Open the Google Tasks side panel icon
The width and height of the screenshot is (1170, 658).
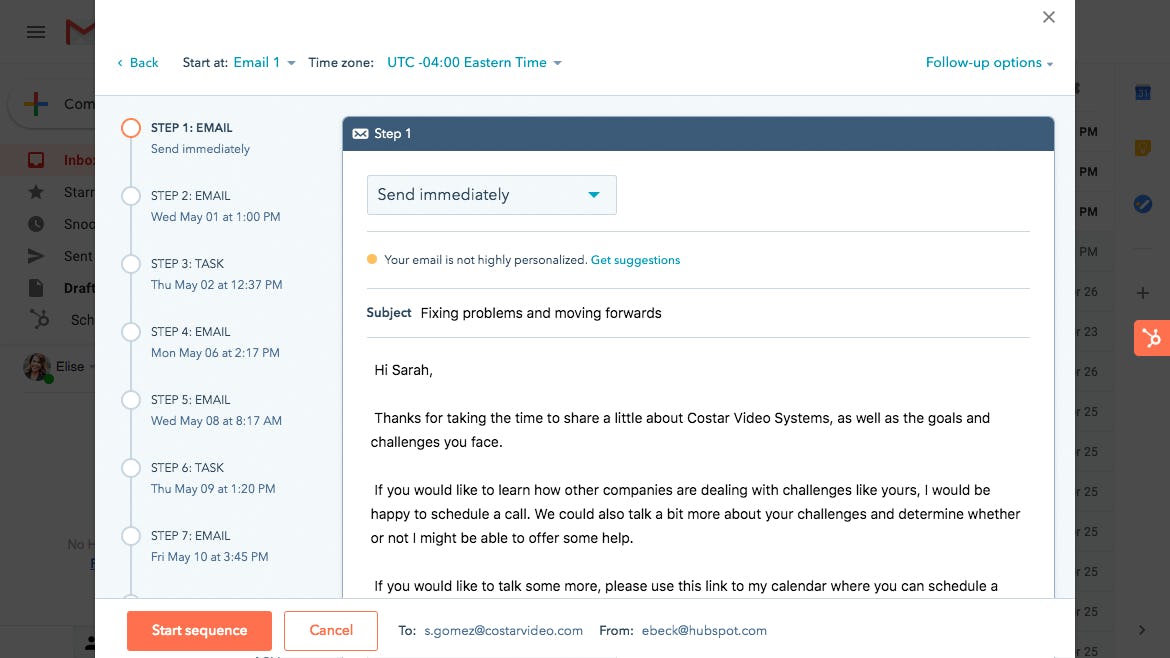1143,204
